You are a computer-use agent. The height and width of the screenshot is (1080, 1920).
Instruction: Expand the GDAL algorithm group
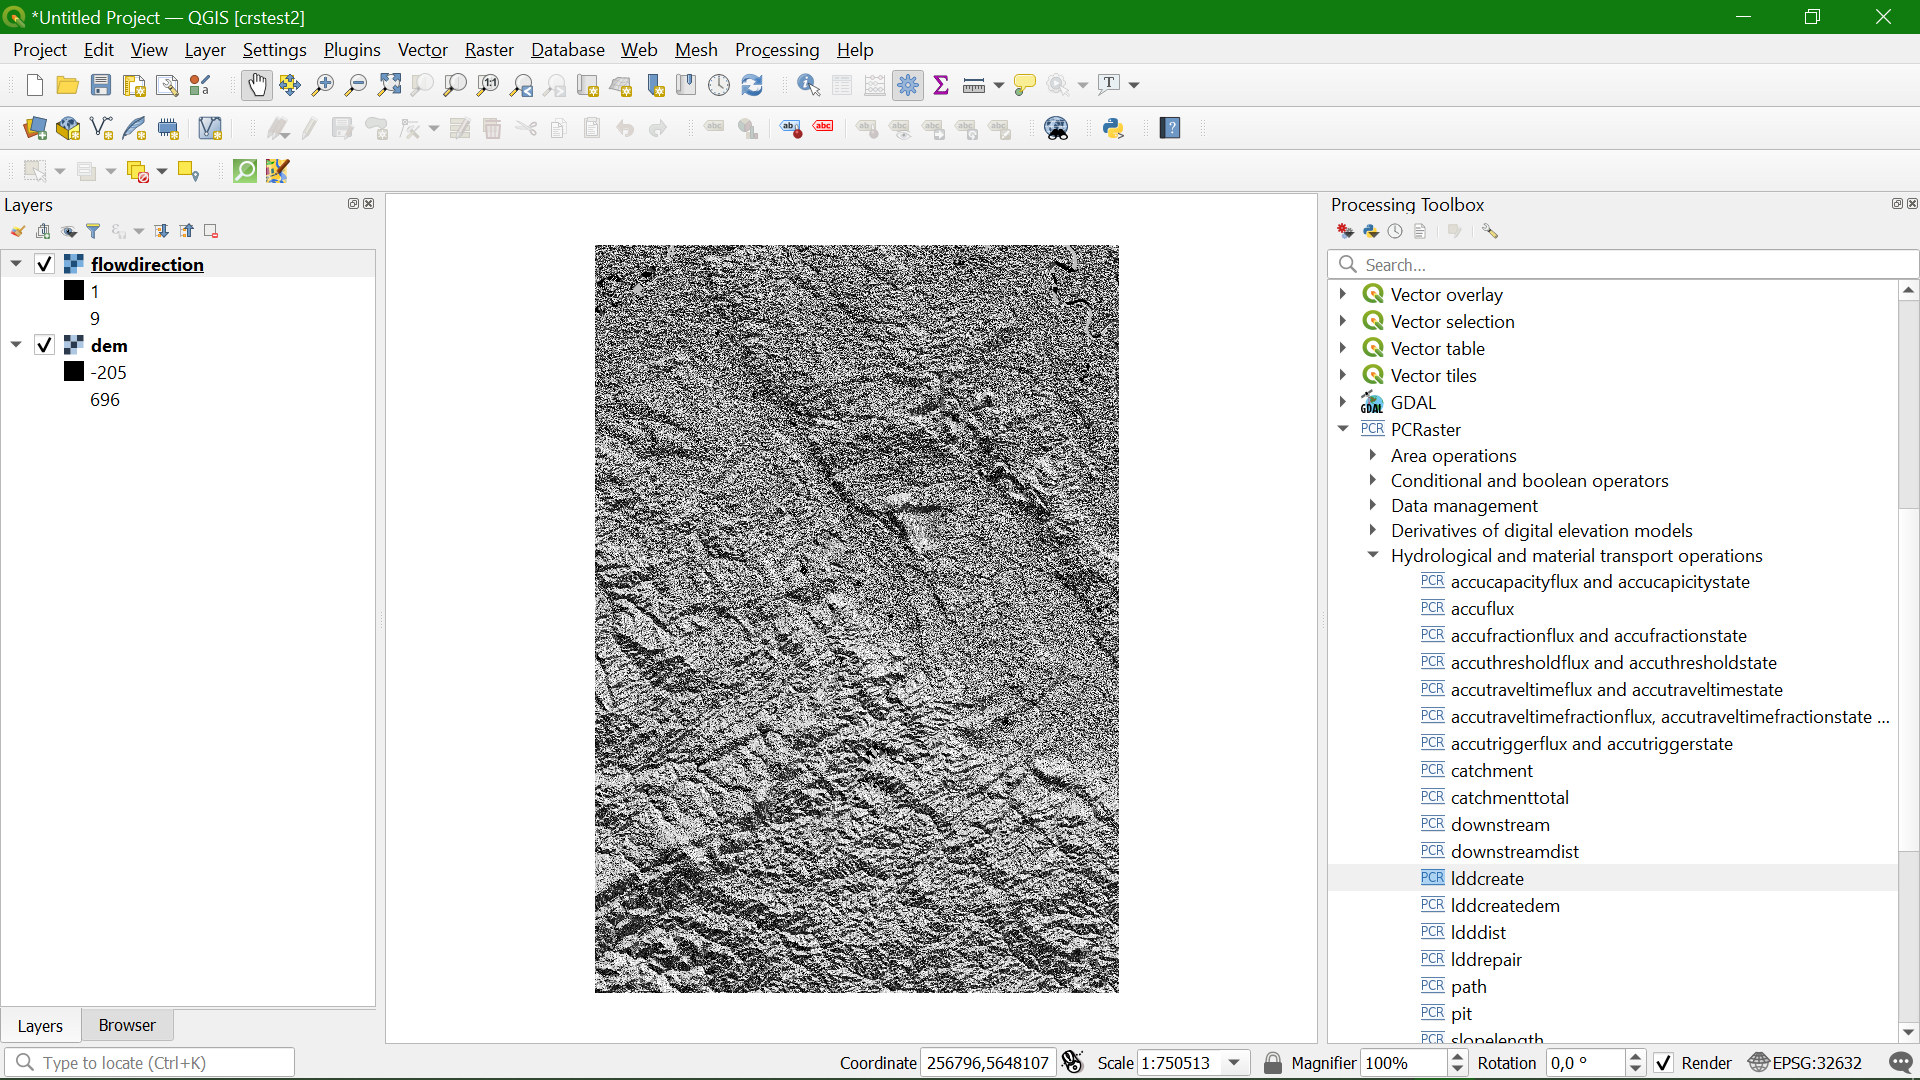pyautogui.click(x=1344, y=402)
